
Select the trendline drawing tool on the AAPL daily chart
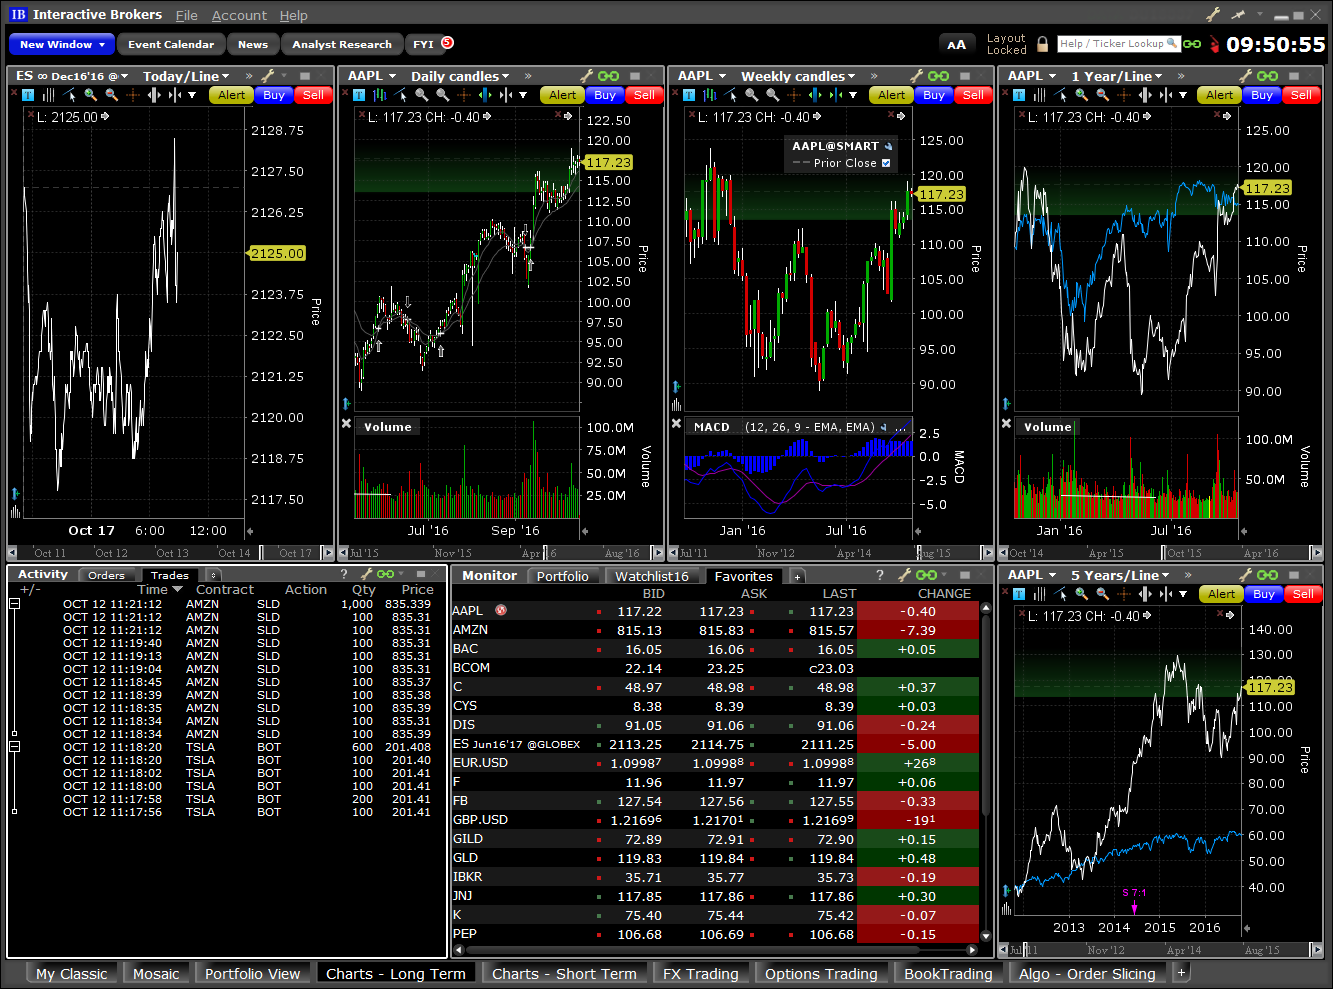[398, 95]
